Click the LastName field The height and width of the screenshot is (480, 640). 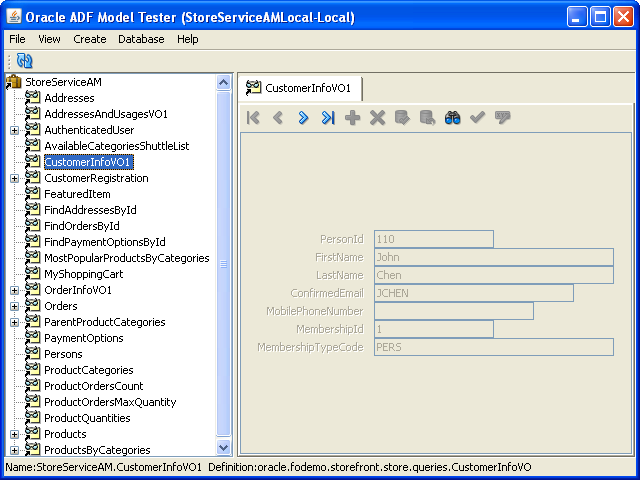click(x=494, y=275)
